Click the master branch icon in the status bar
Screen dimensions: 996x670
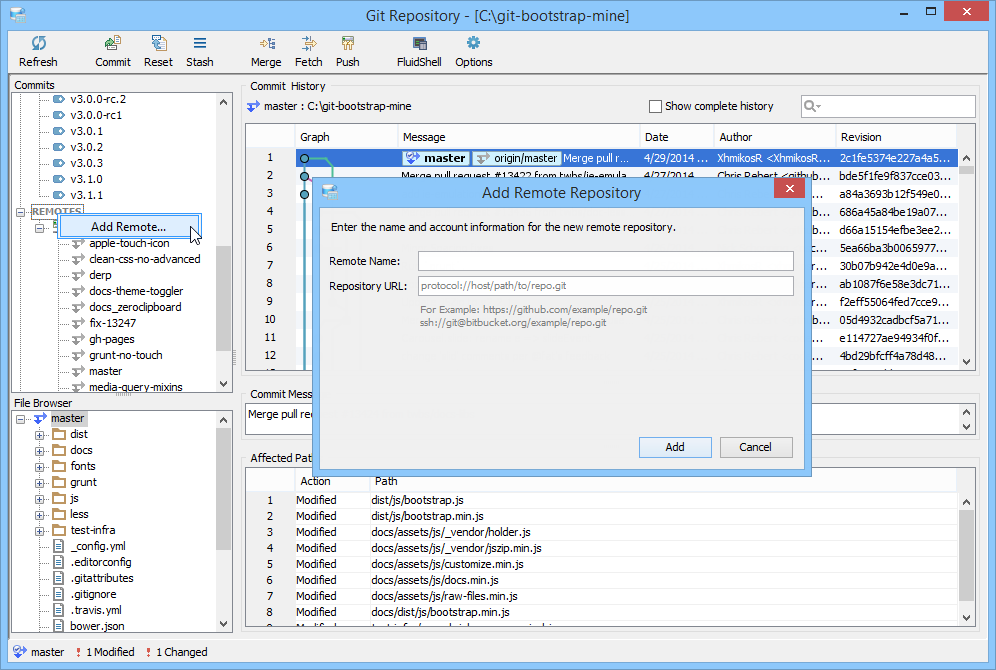[x=20, y=652]
